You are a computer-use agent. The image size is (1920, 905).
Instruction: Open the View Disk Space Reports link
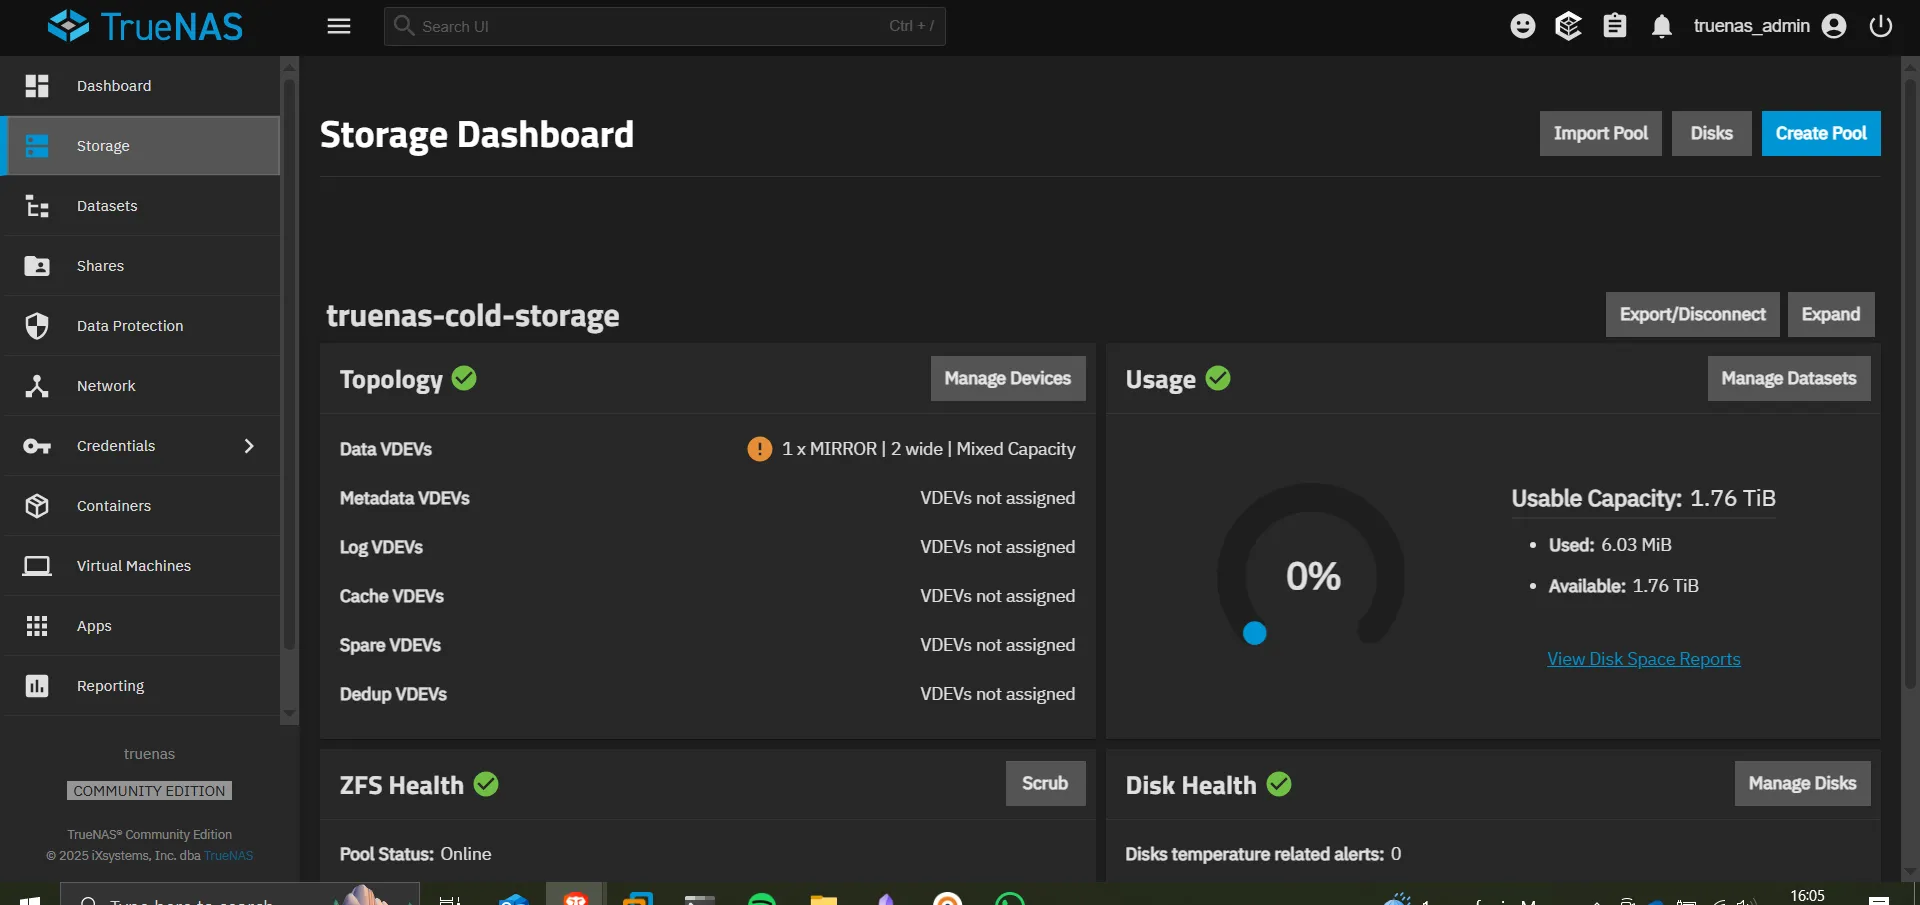[1644, 659]
